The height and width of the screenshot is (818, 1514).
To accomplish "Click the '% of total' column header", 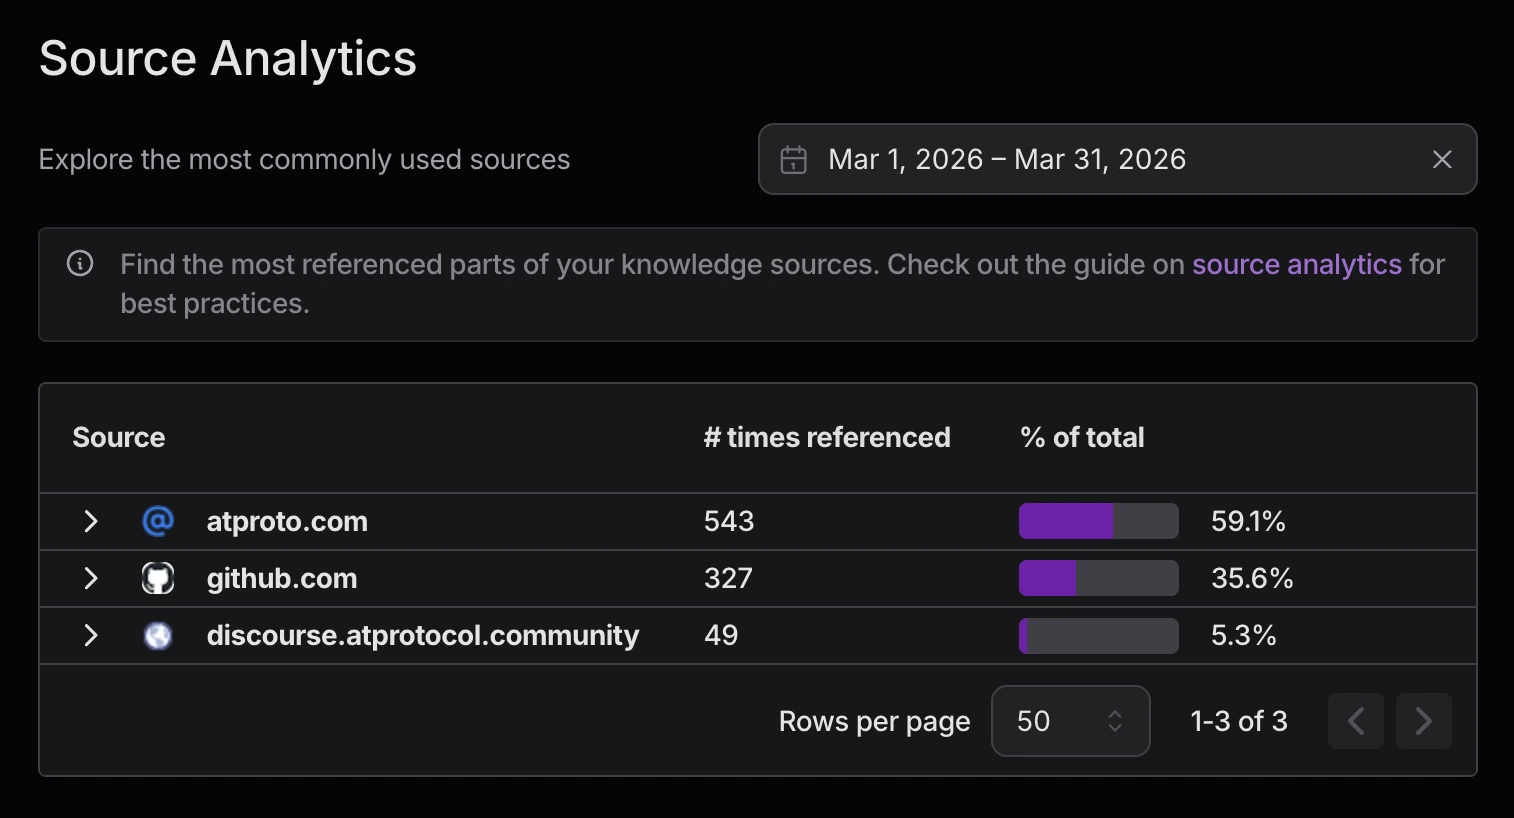I will [1081, 437].
